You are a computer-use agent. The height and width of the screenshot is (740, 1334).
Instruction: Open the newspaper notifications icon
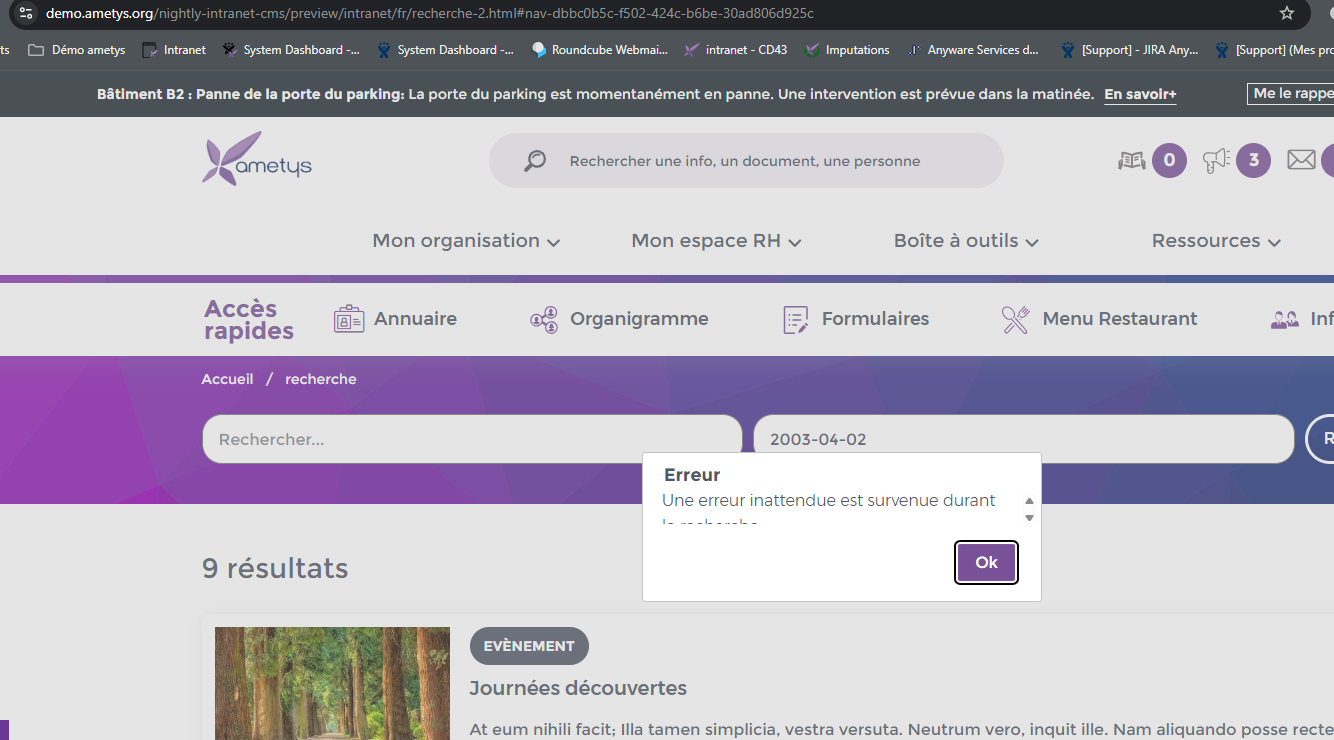coord(1131,160)
